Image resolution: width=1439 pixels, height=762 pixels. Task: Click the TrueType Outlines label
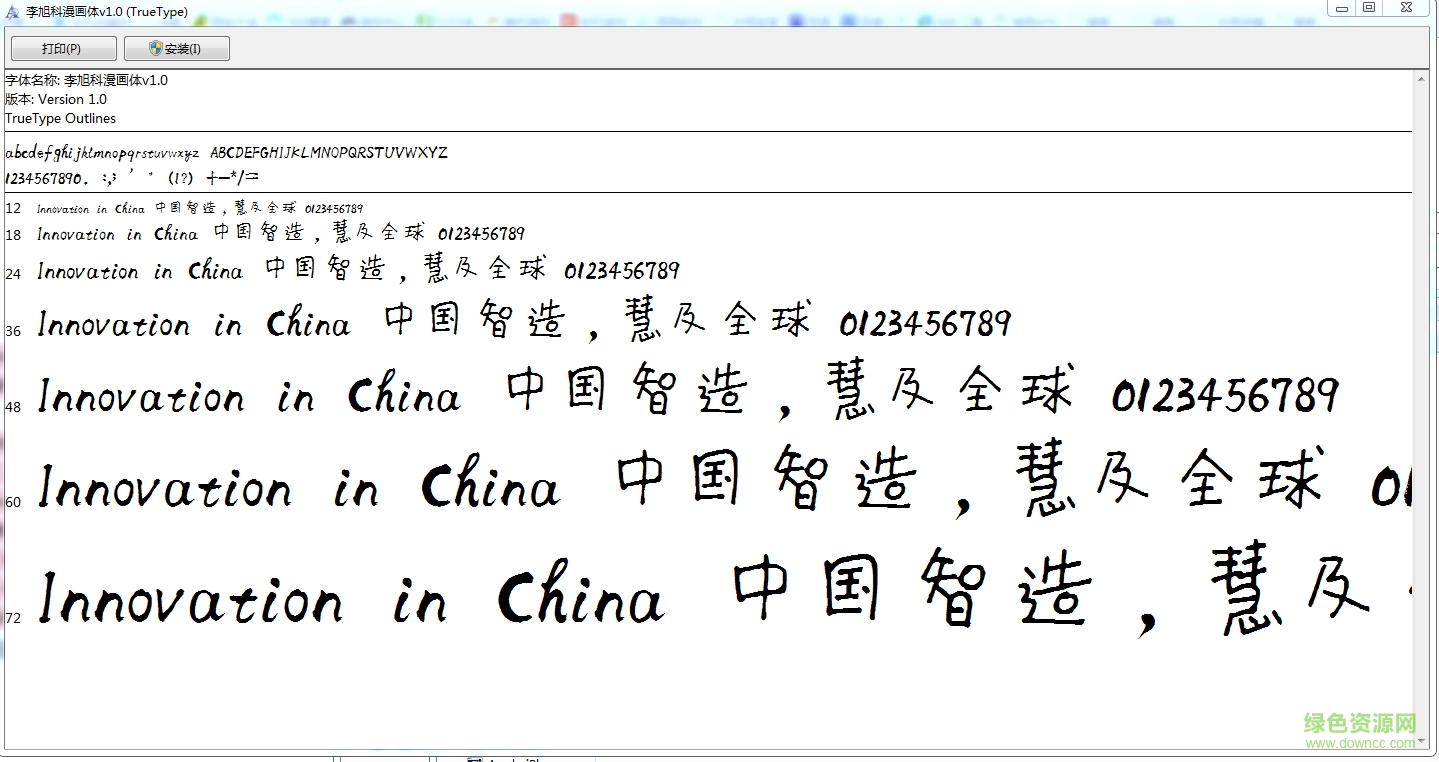(x=60, y=118)
